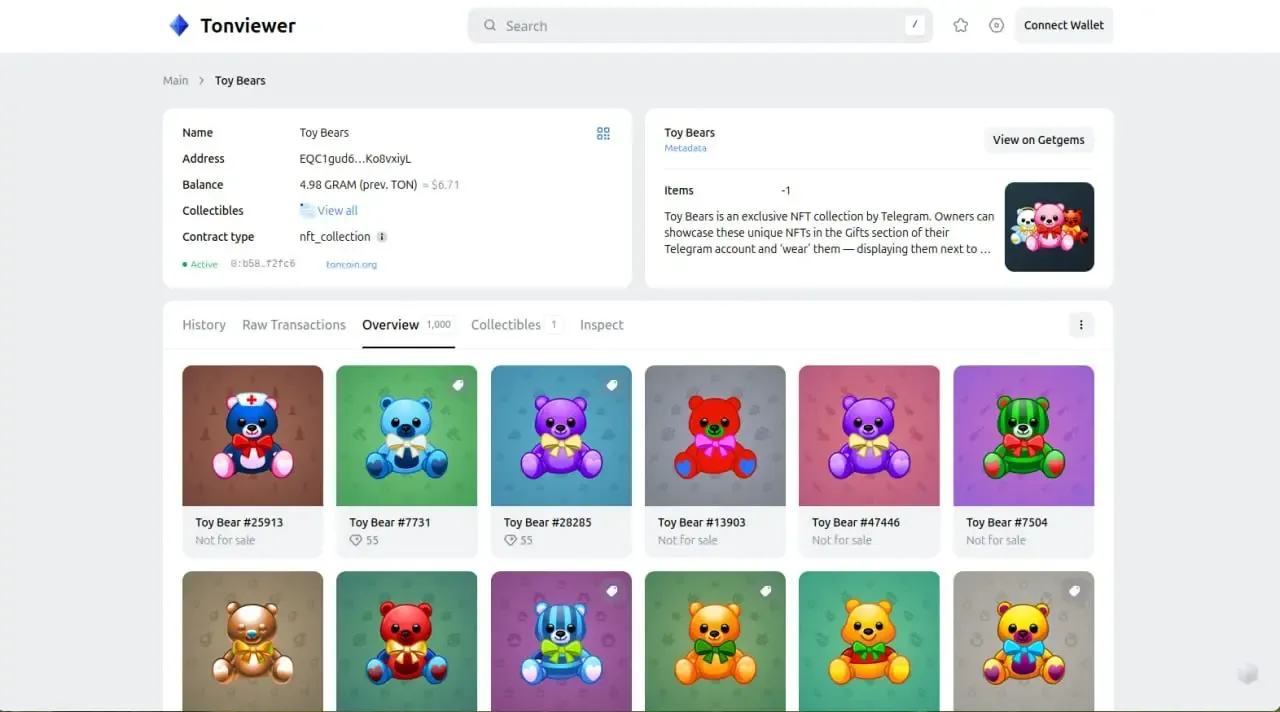Click the sale tag on blue striped bear
This screenshot has width=1280, height=712.
pyautogui.click(x=612, y=591)
